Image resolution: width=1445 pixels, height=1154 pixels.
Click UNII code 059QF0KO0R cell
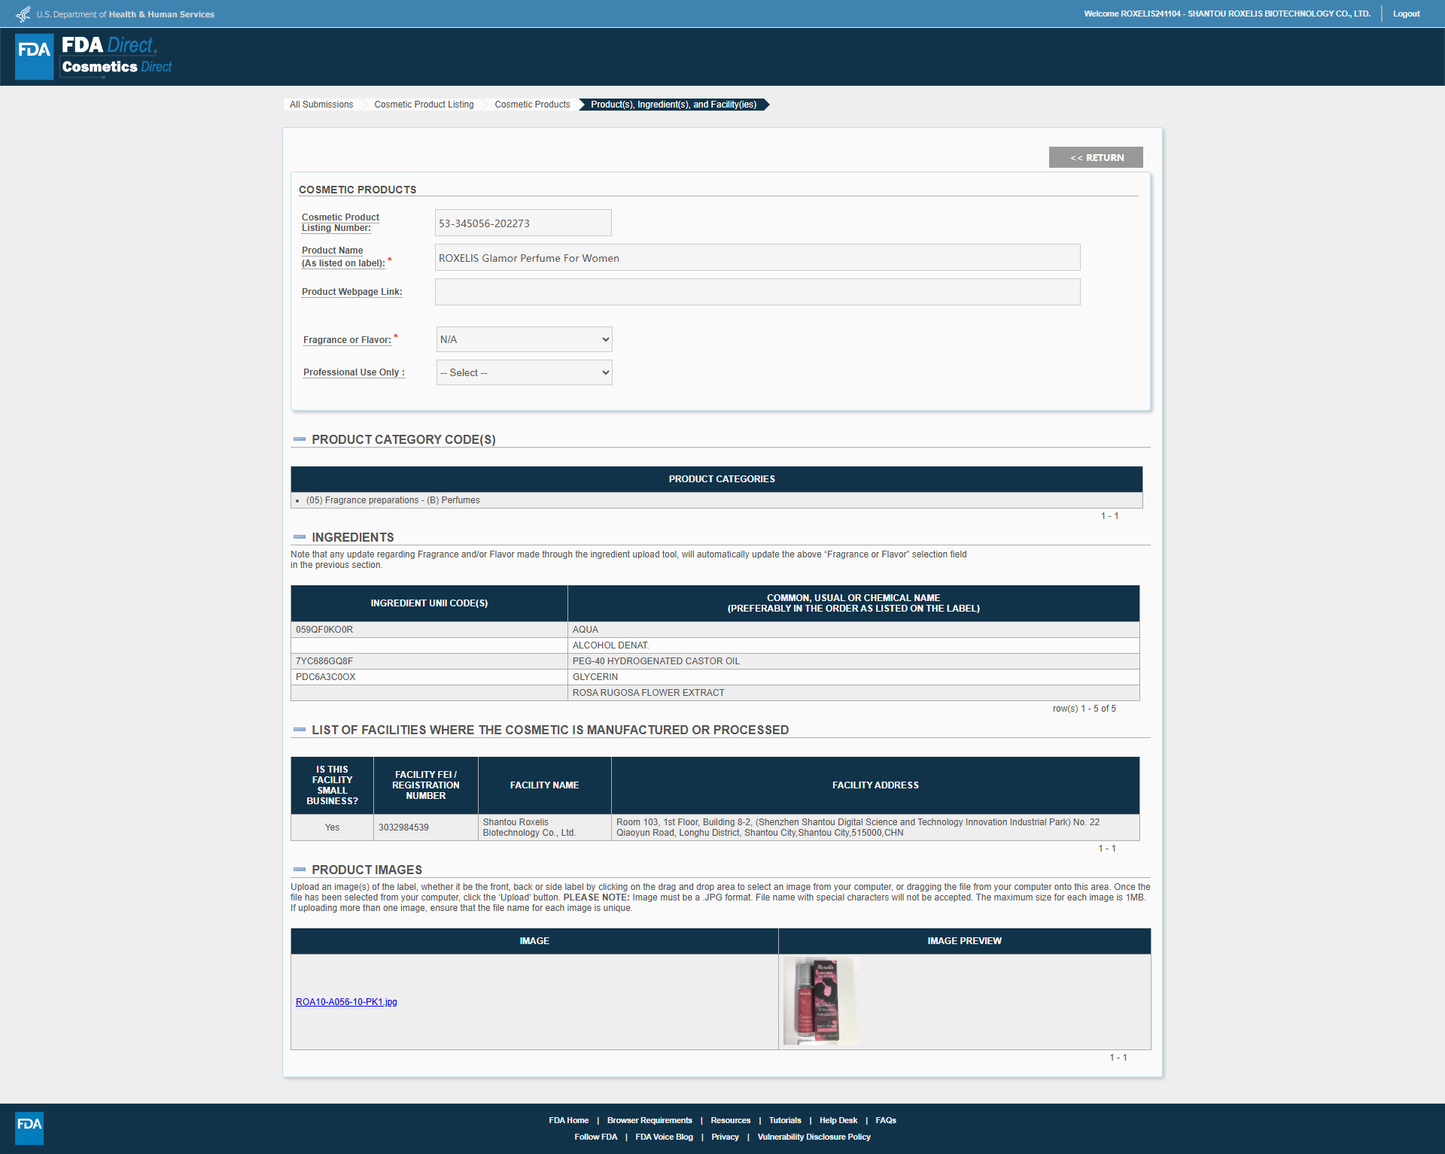(429, 630)
